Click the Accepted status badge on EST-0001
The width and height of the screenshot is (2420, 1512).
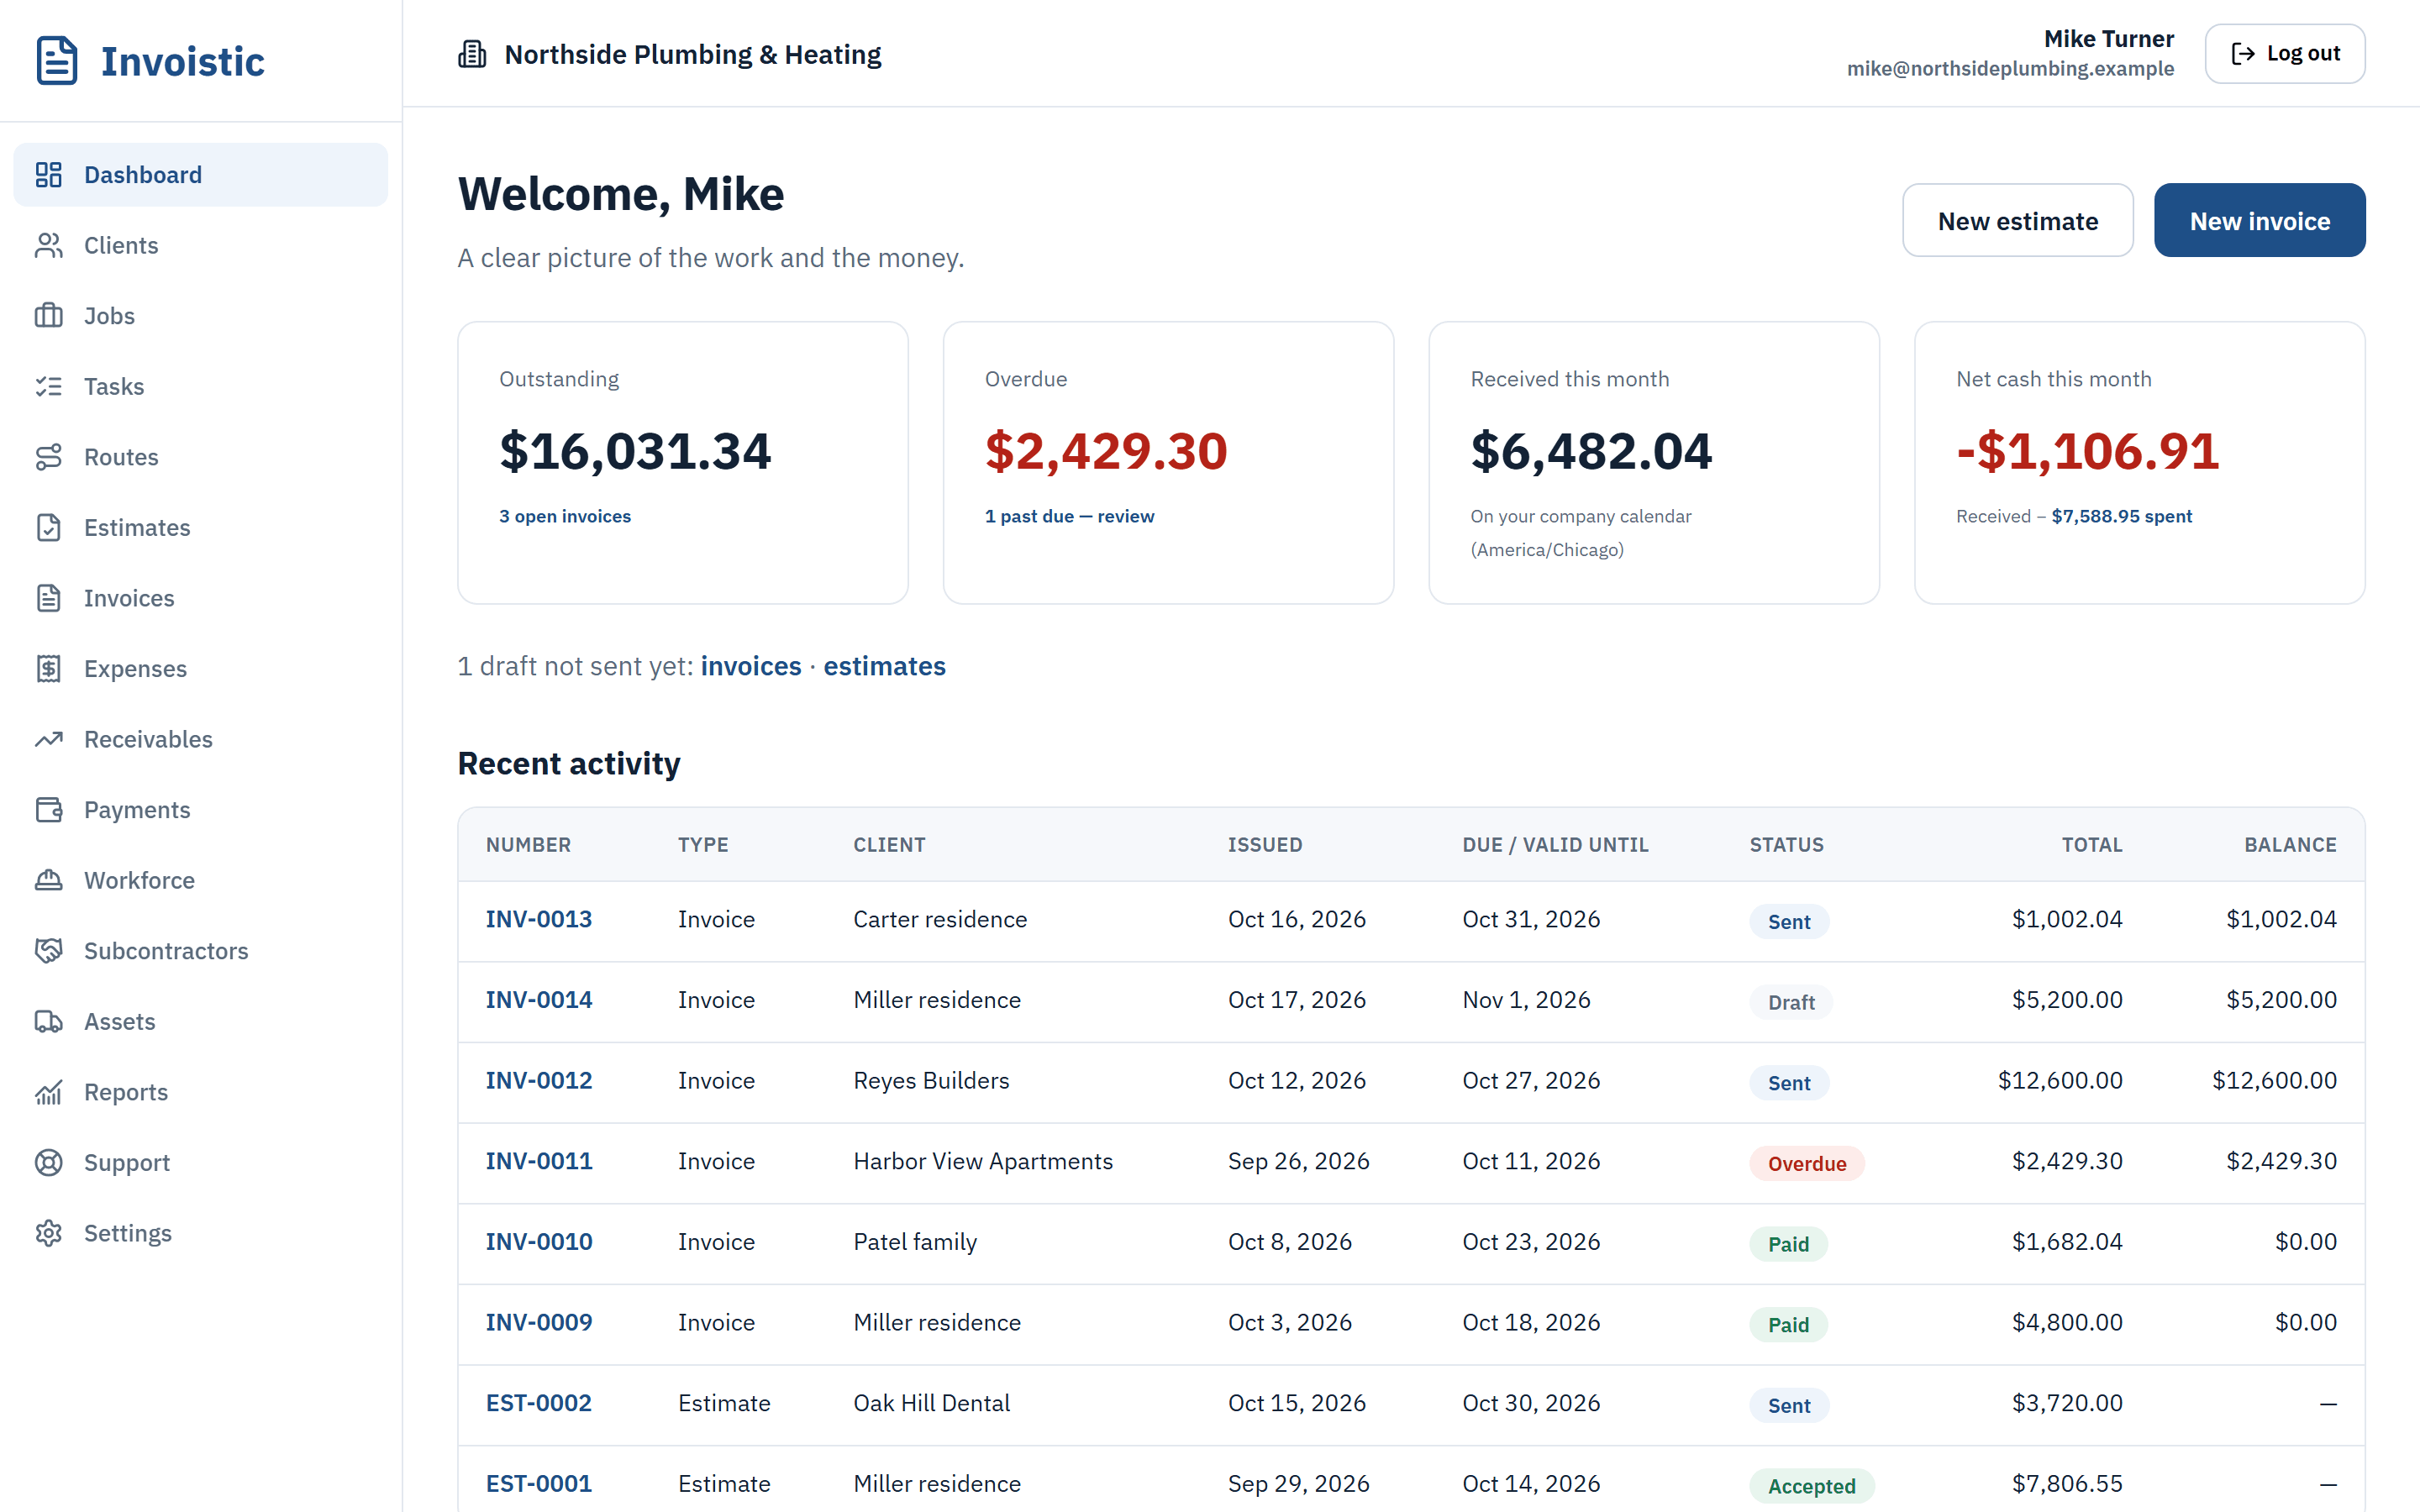tap(1811, 1486)
